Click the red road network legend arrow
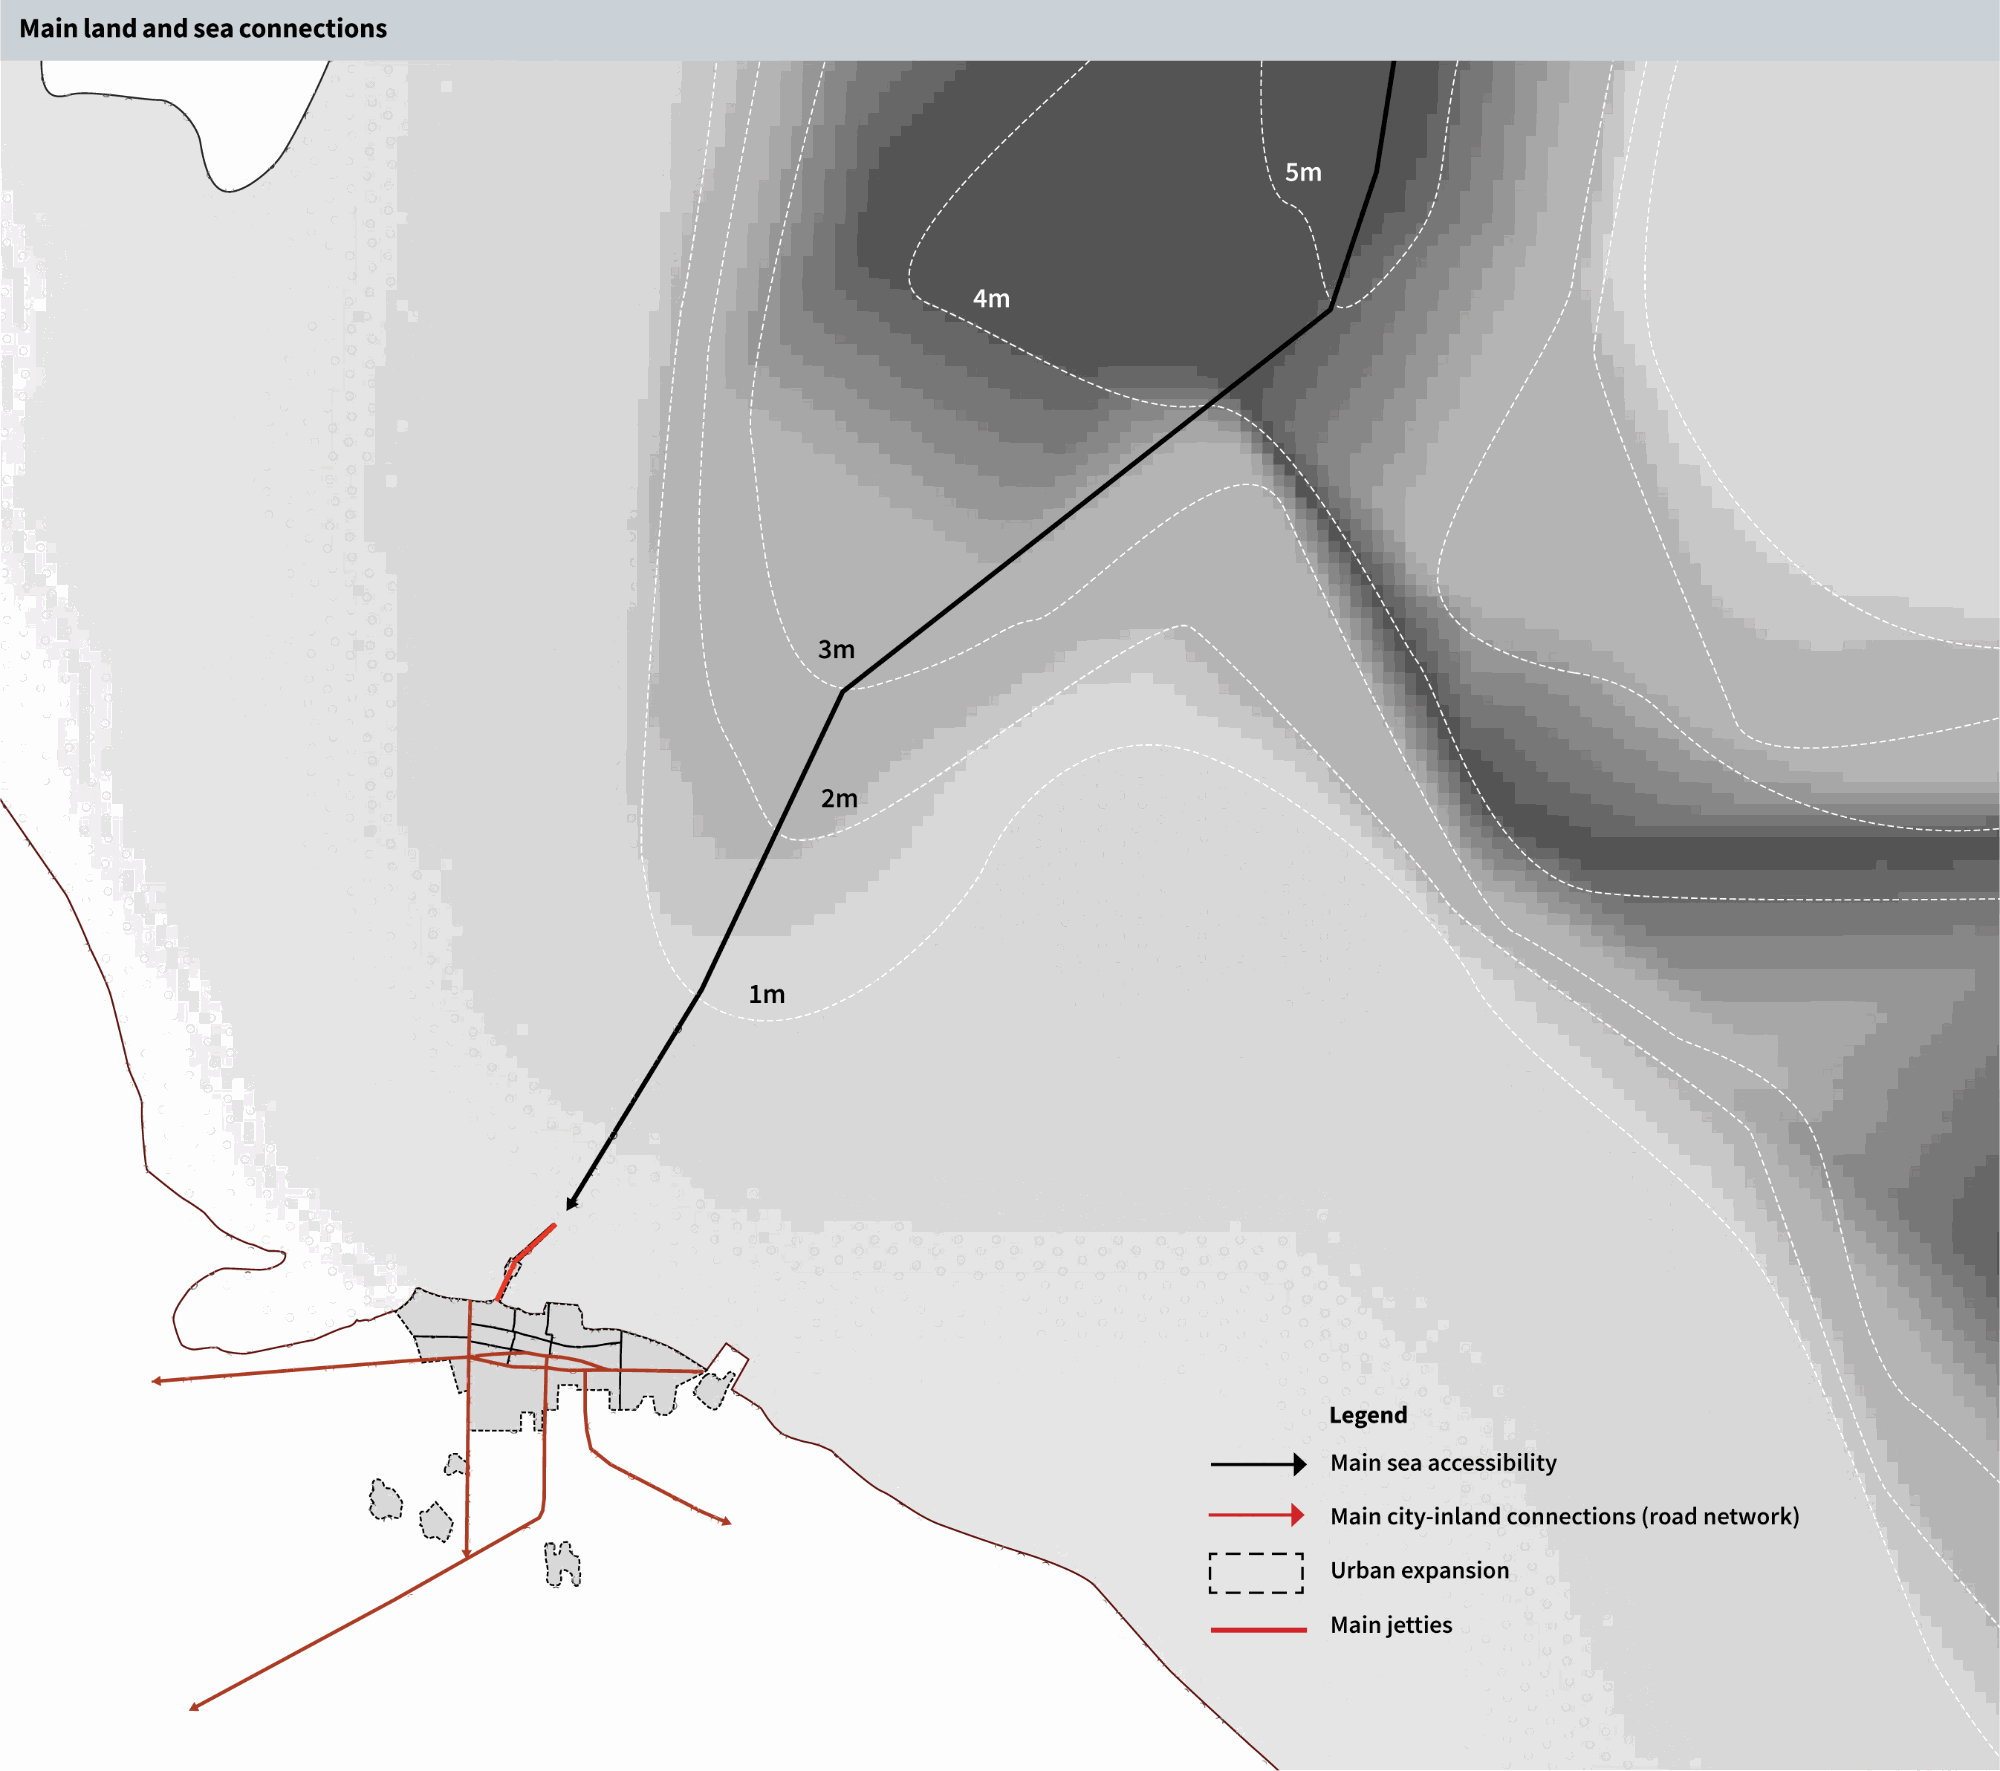Screen dimensions: 2000x1771 click(1258, 1516)
